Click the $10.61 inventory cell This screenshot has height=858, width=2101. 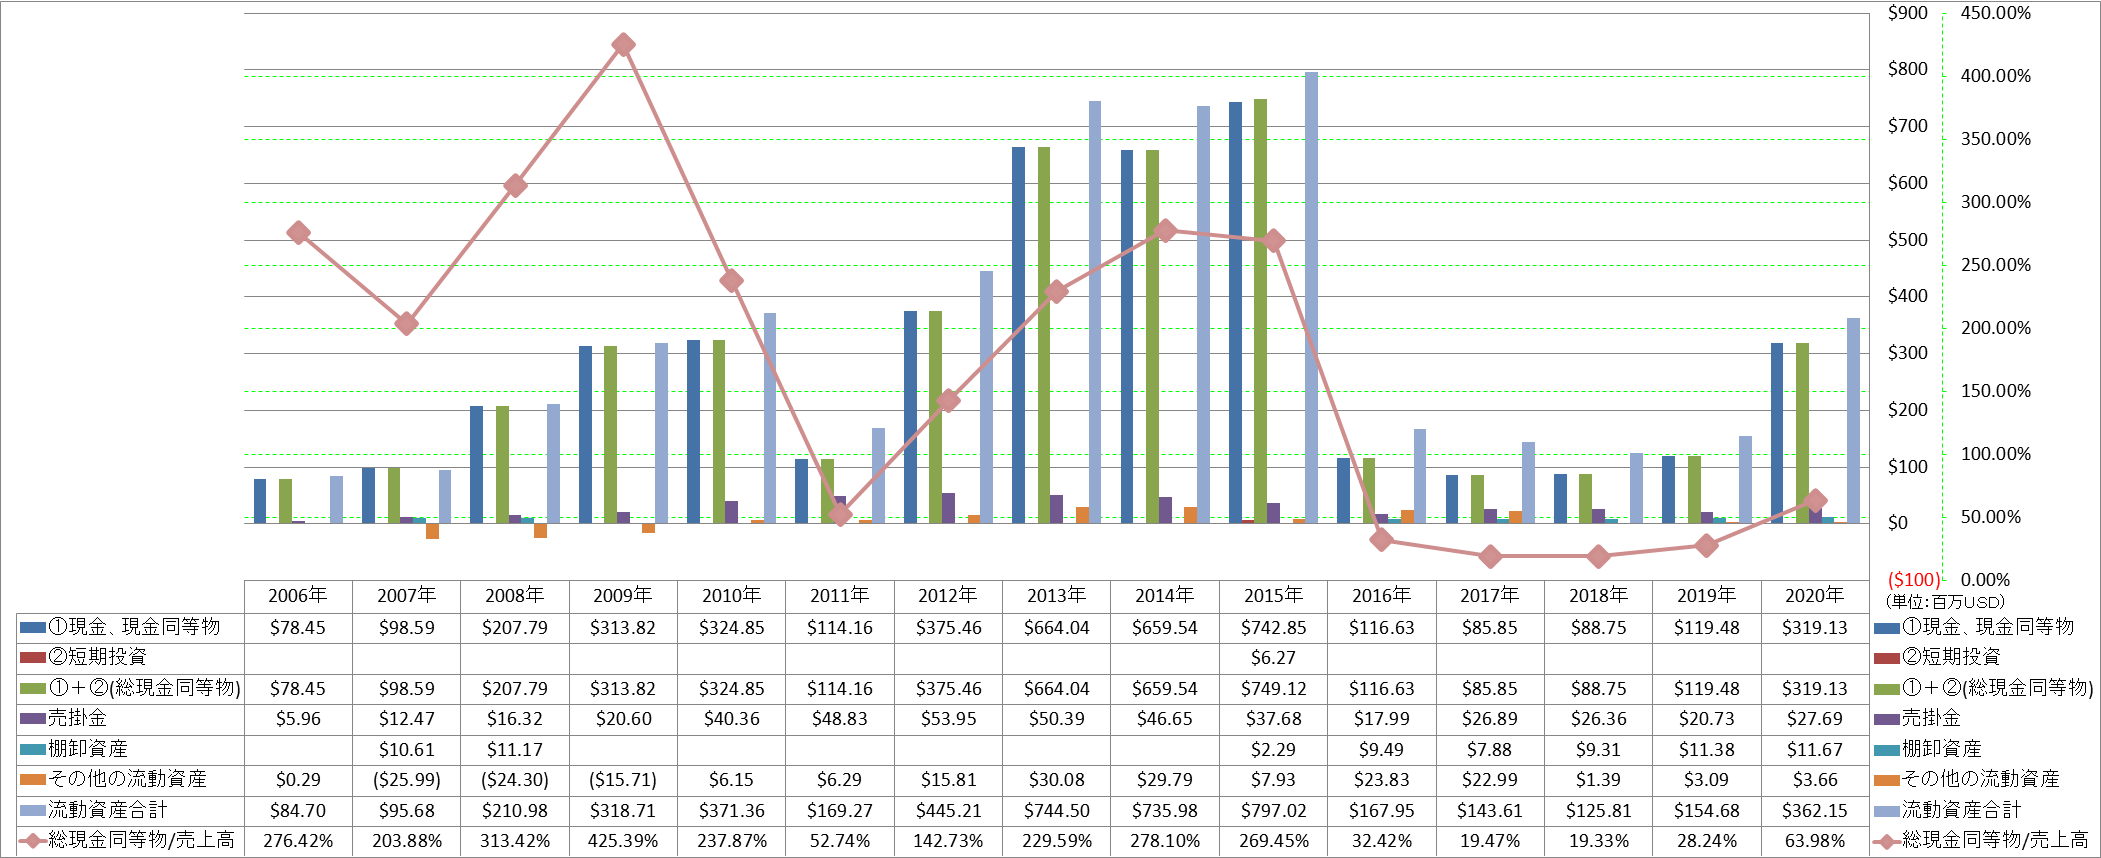point(406,750)
